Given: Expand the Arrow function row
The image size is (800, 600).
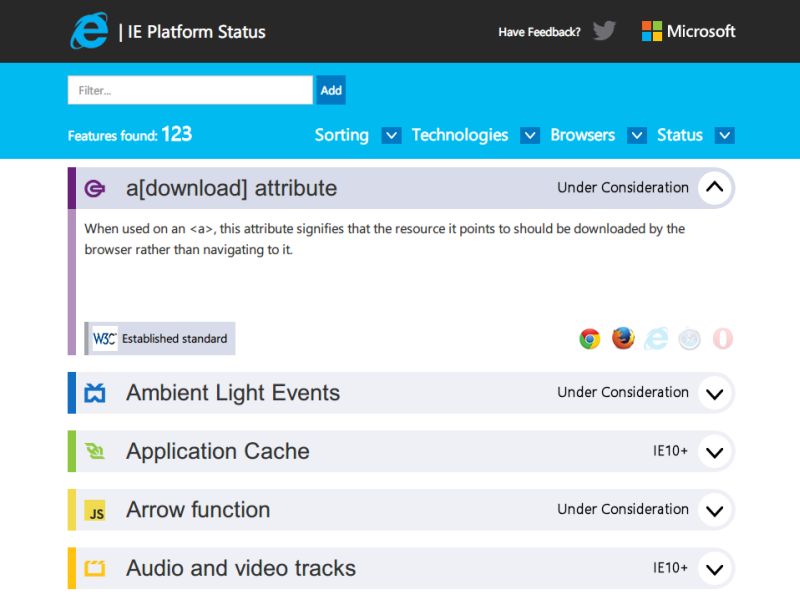Looking at the screenshot, I should point(715,510).
